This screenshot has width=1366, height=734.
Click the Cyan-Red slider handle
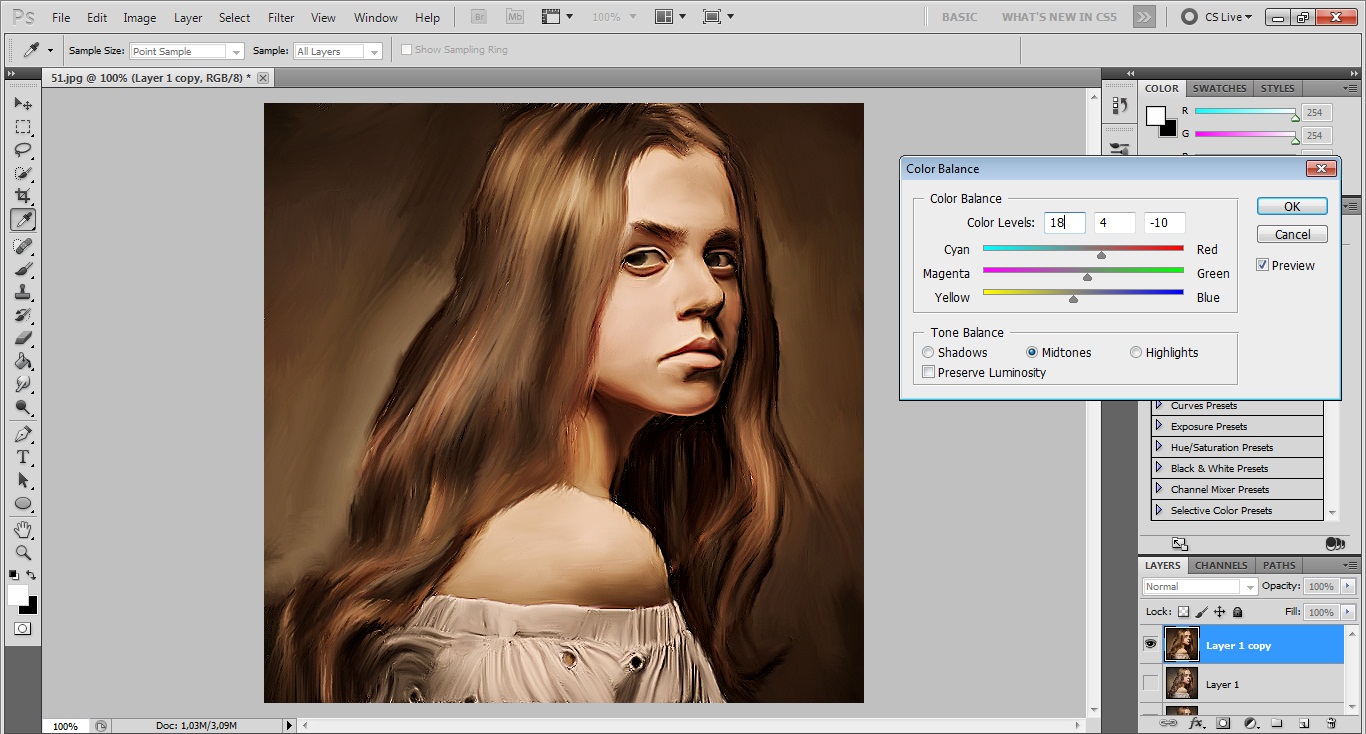coord(1101,255)
